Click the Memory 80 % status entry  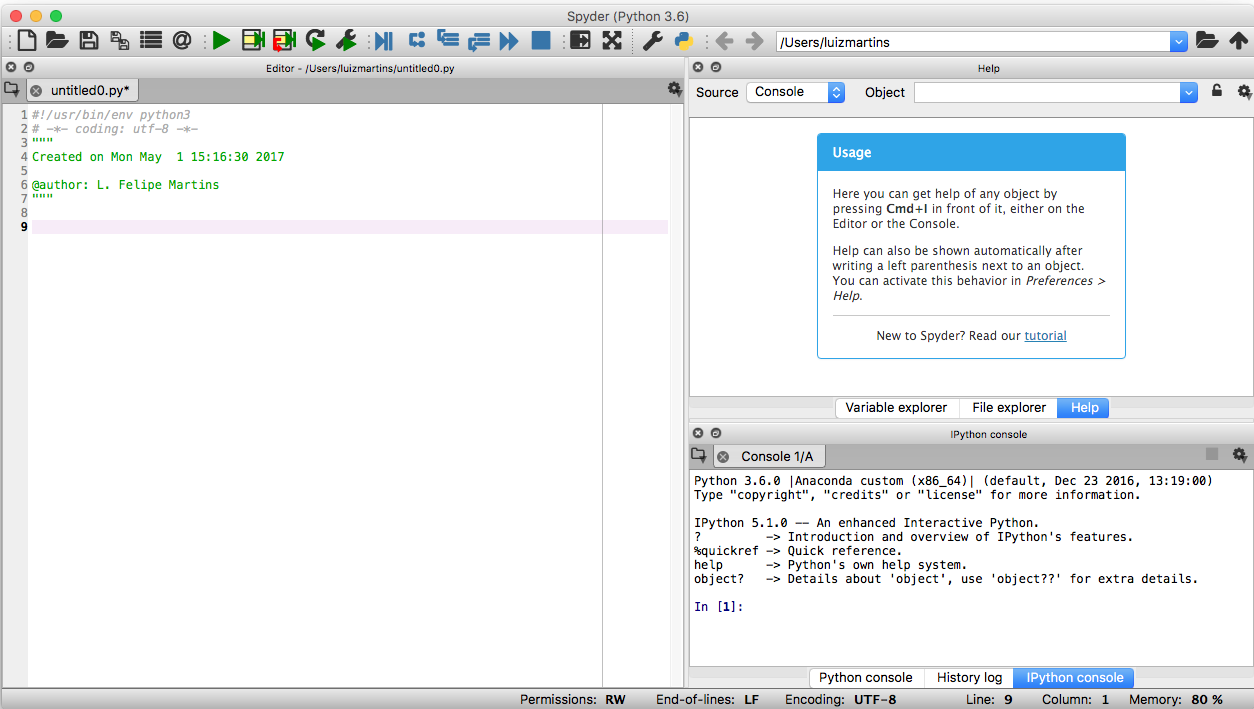pos(1176,700)
